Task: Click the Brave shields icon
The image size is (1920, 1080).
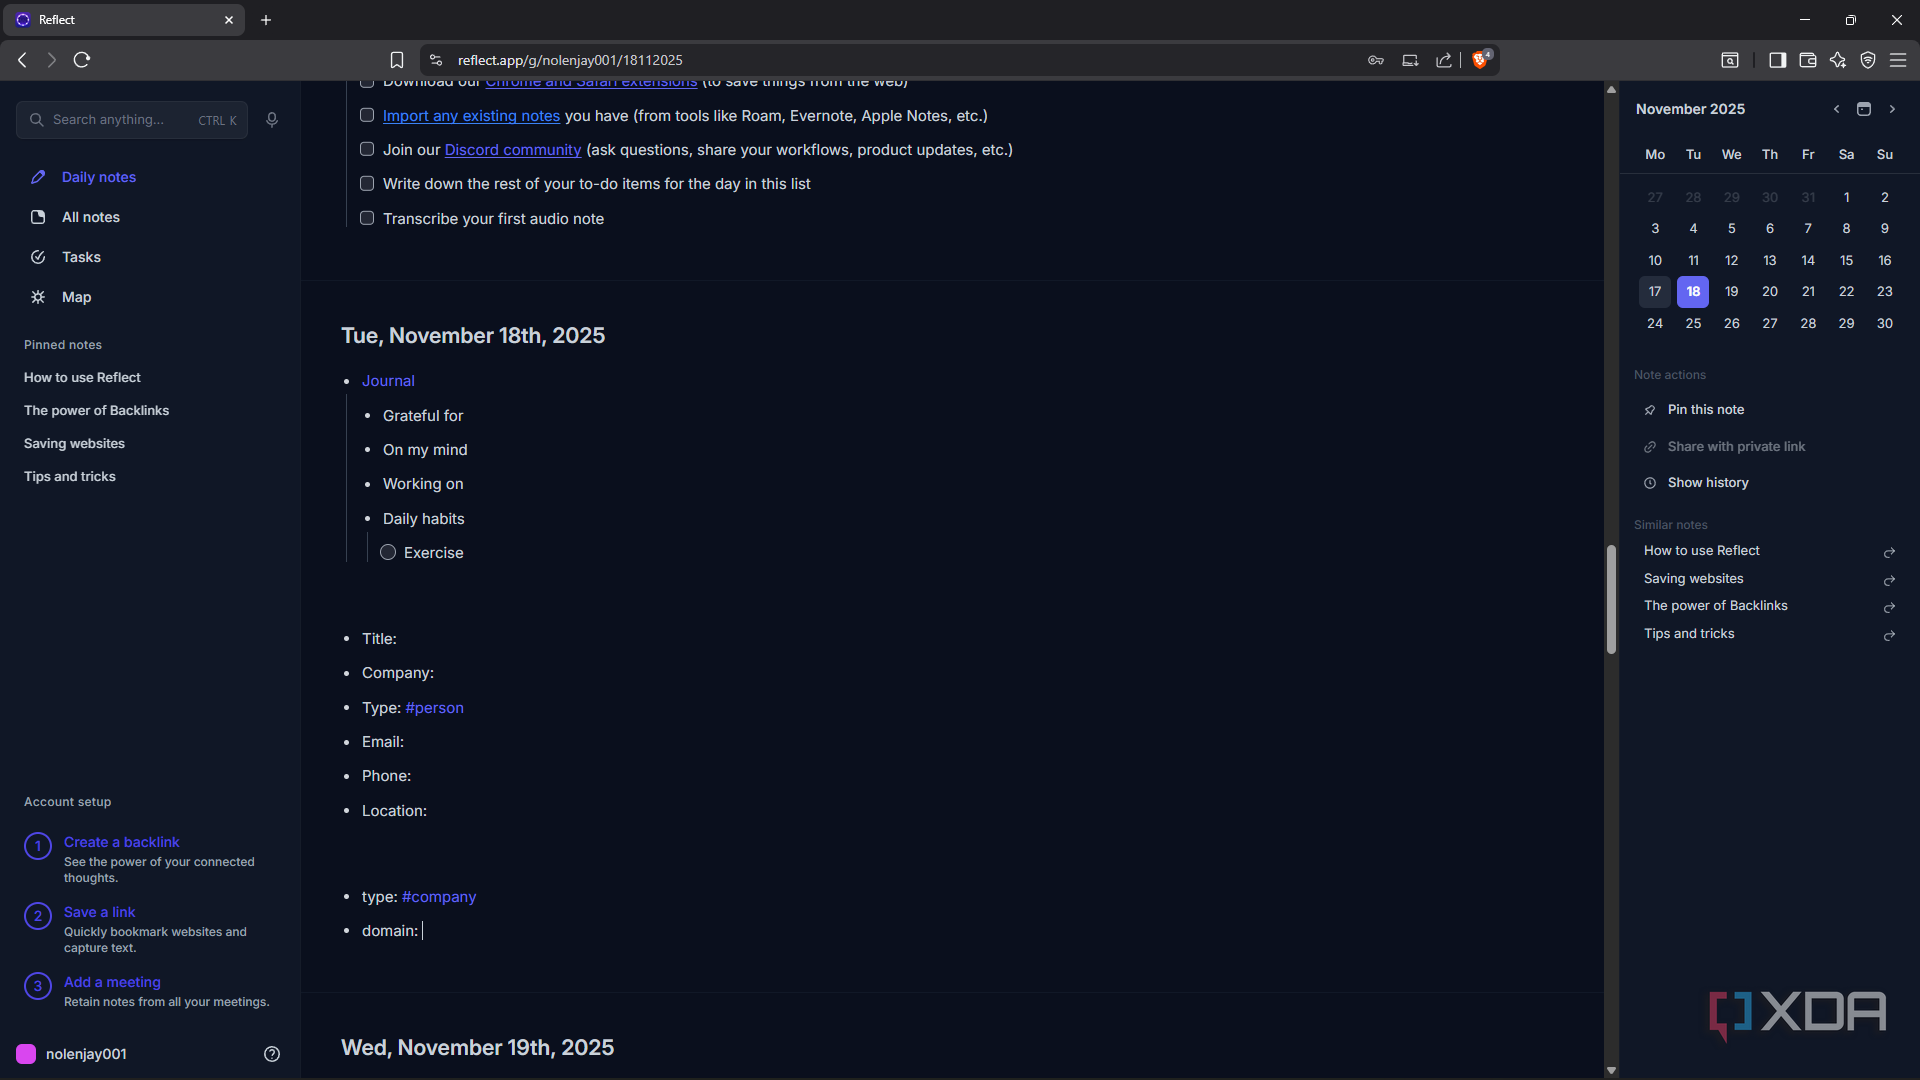Action: (1481, 60)
